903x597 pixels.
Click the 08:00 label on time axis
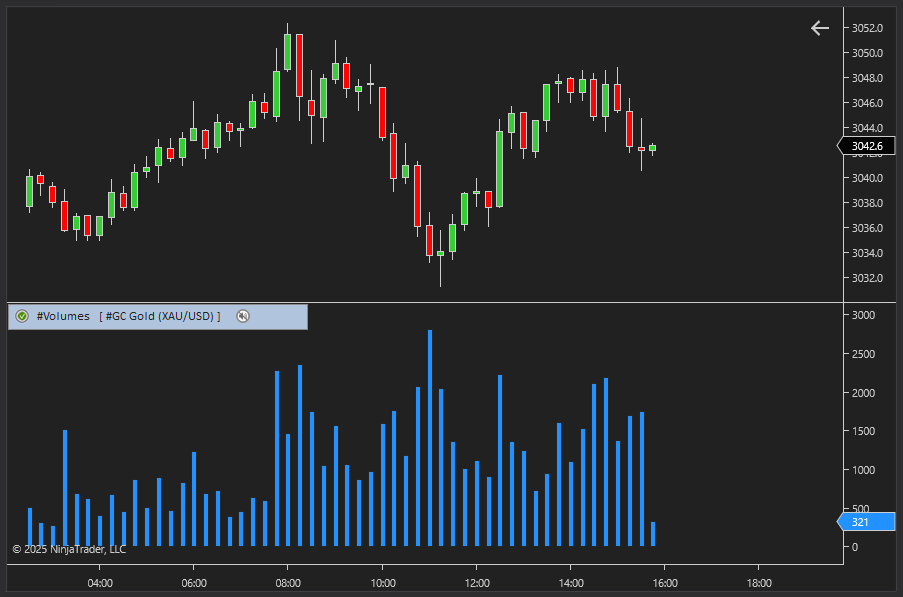(288, 583)
